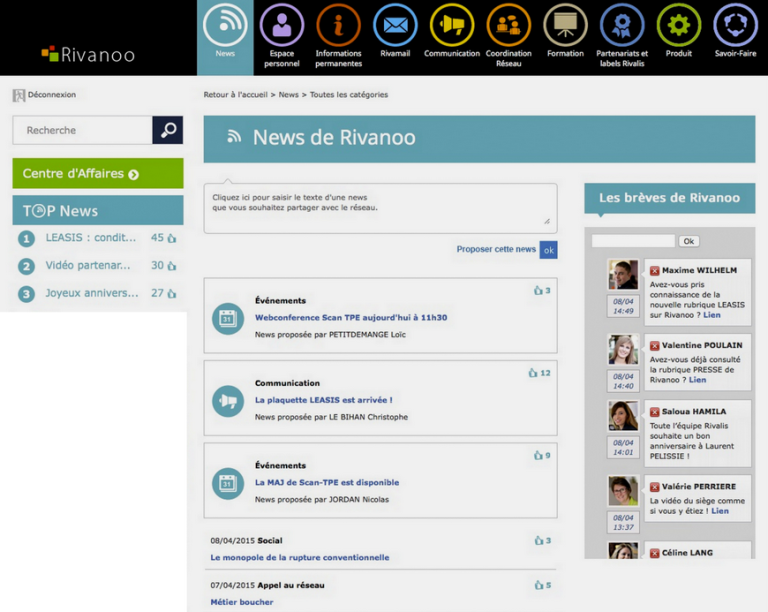Click Valérie PERRIERE's profile photo
The image size is (768, 612).
(x=623, y=491)
